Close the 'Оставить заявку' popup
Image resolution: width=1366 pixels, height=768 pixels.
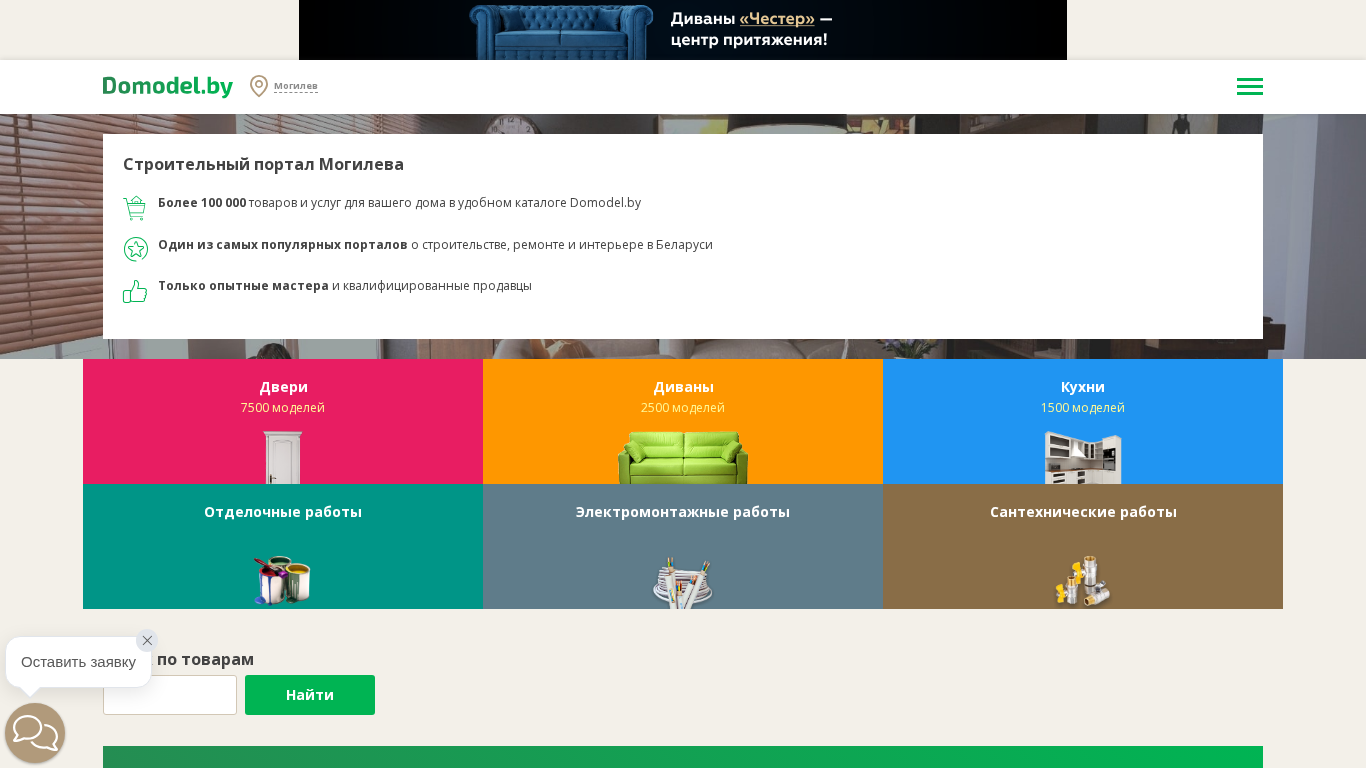coord(147,640)
